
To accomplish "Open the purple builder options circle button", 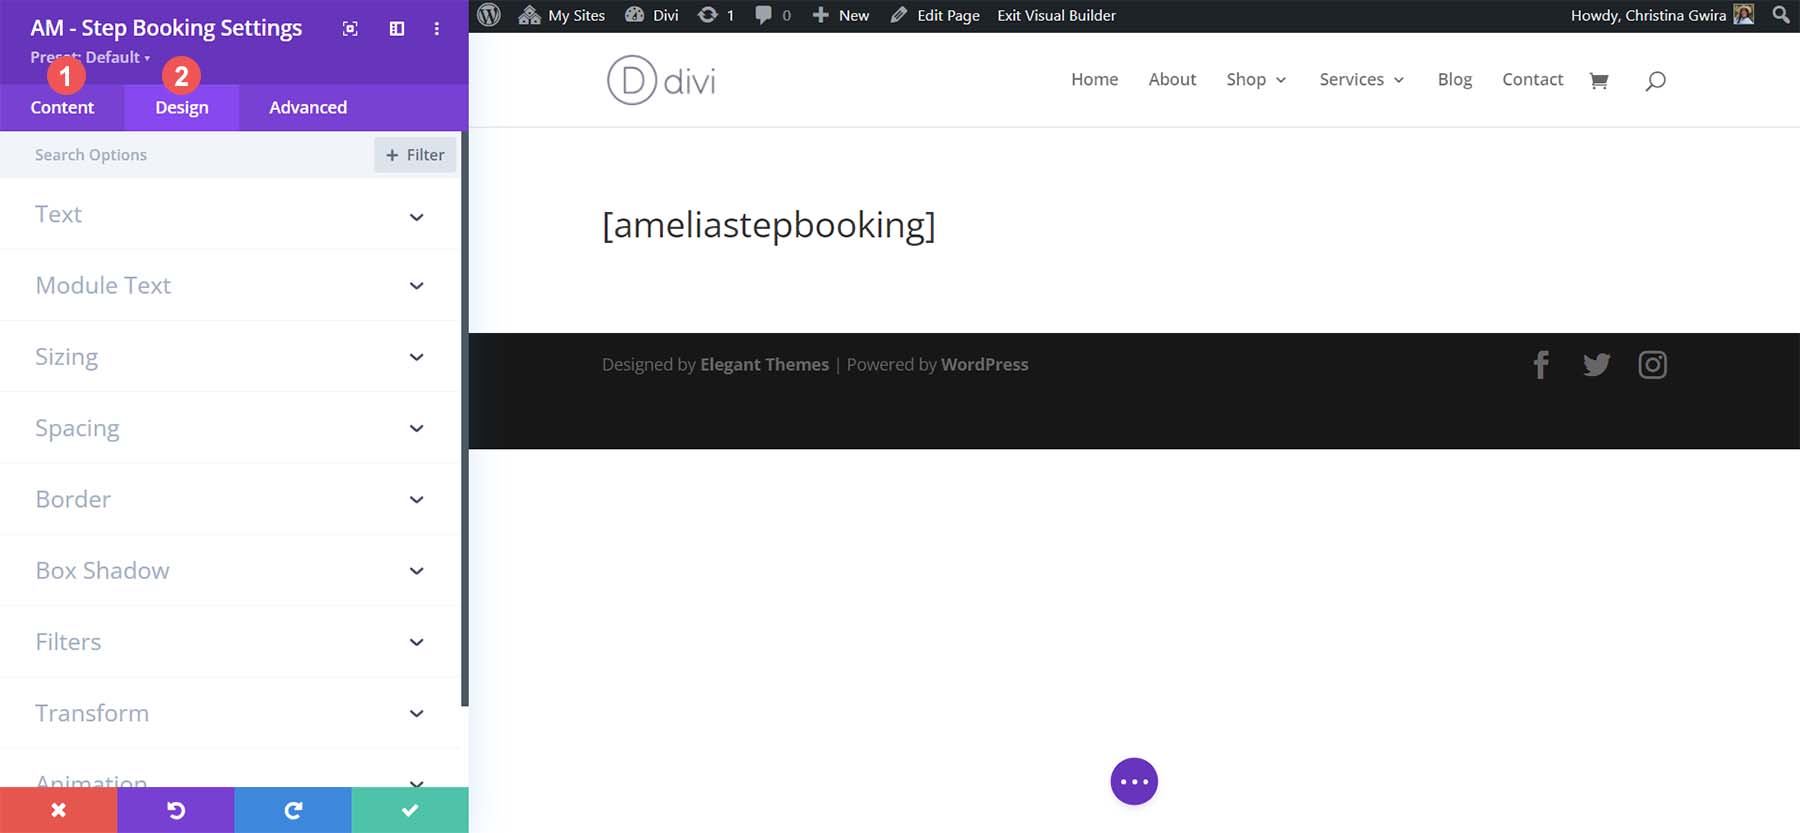I will [x=1134, y=782].
